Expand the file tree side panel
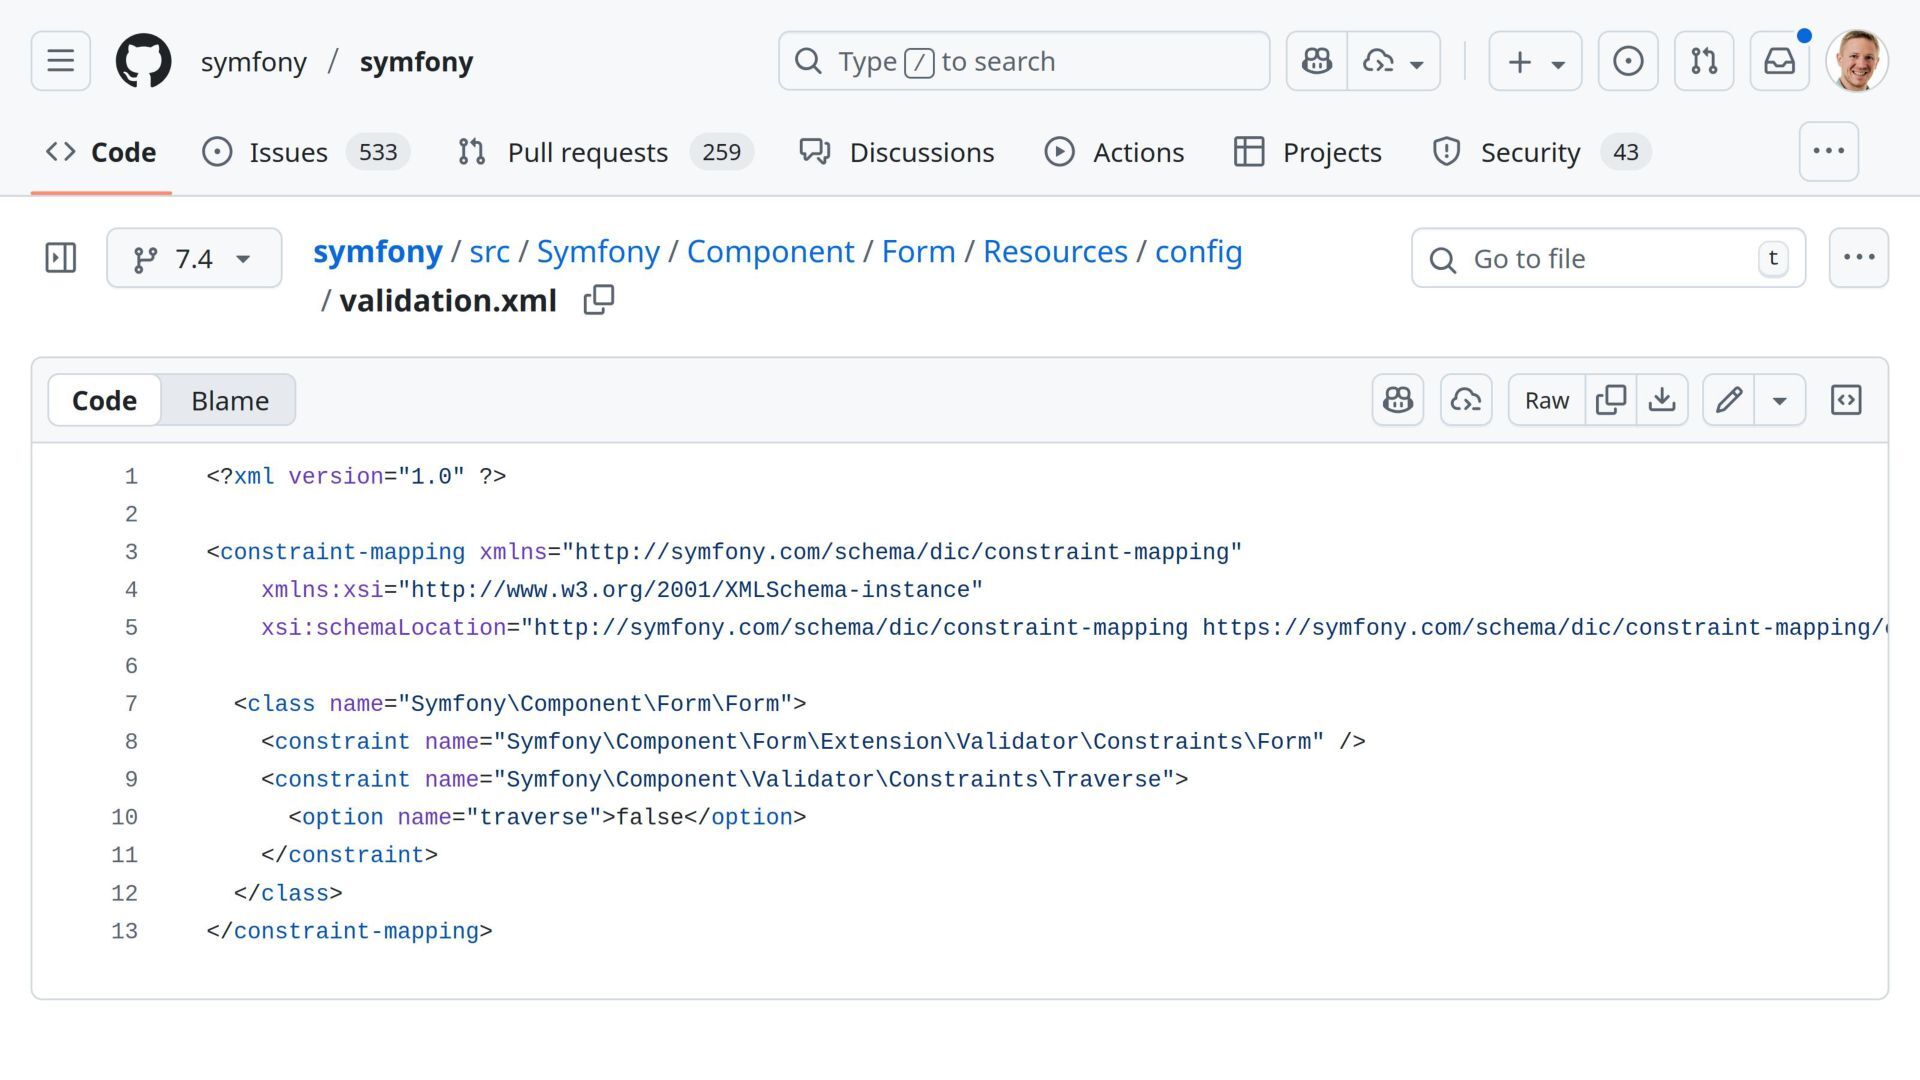 [x=60, y=258]
